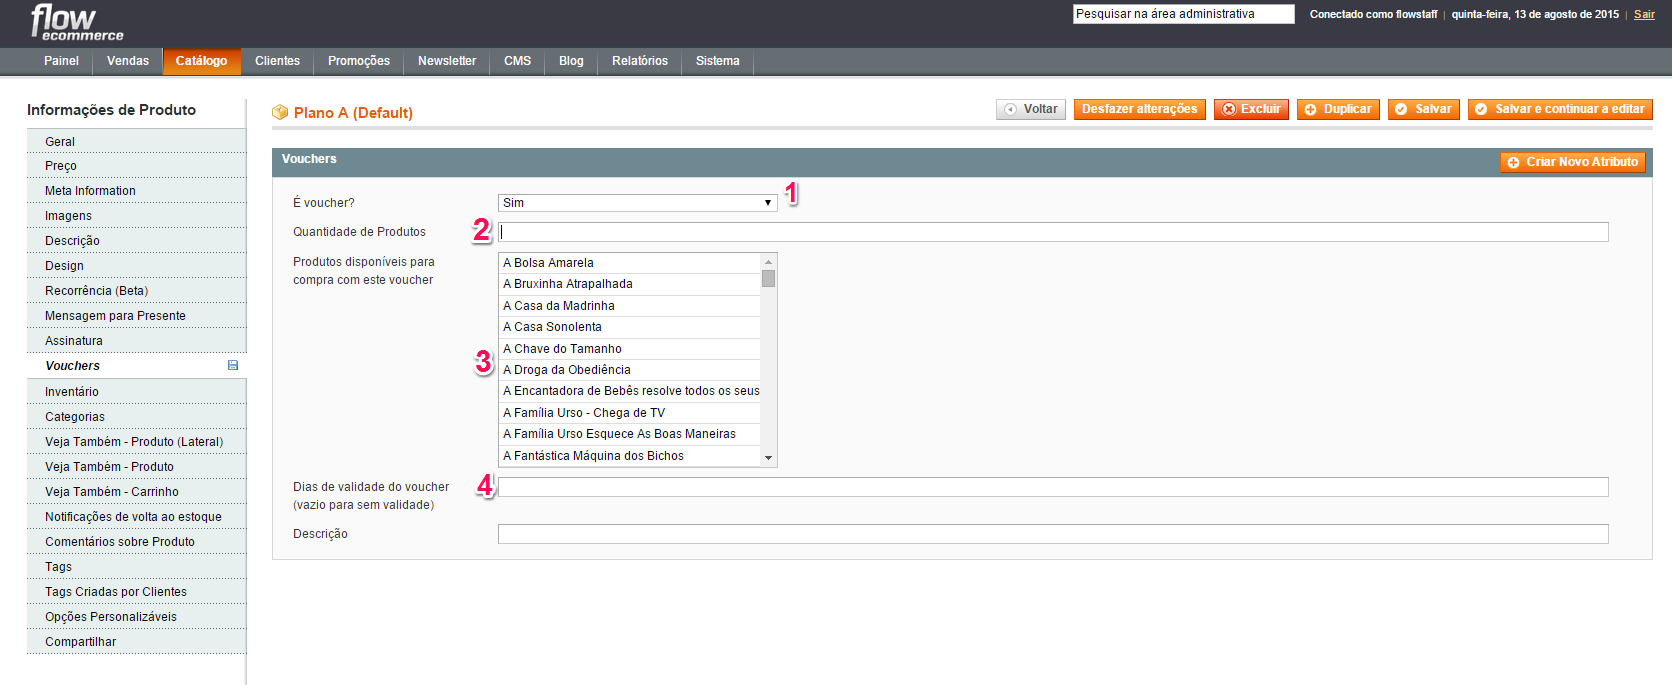Select 'A Família Urso Esquece As Boas Maneiras'
The height and width of the screenshot is (685, 1672).
(x=630, y=434)
